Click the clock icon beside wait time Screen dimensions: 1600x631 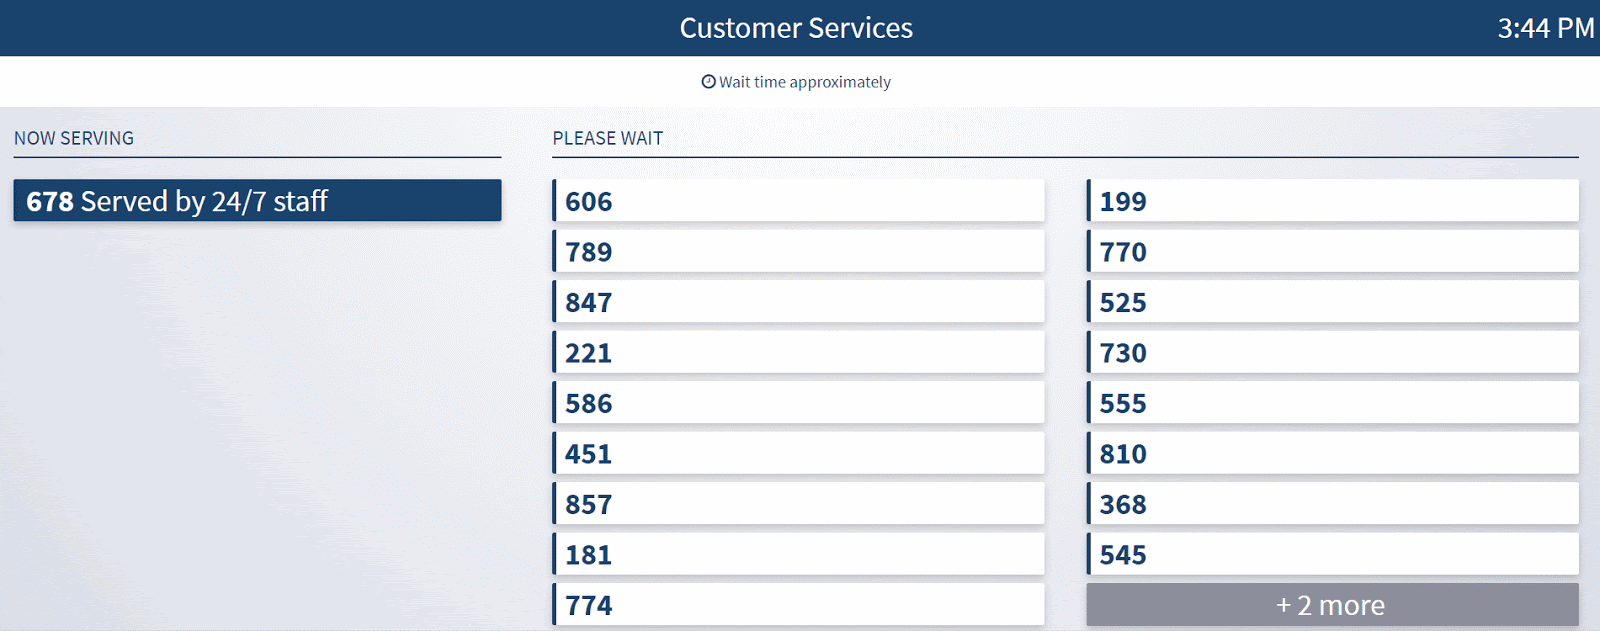point(708,82)
